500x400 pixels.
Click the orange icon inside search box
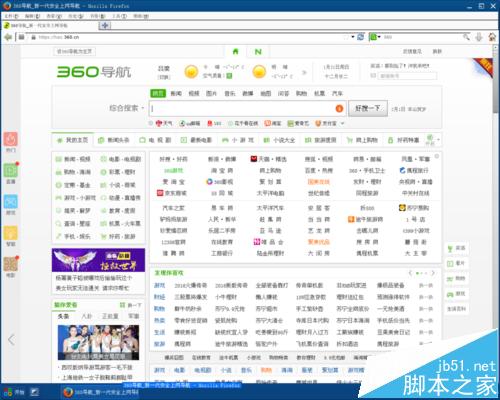339,108
